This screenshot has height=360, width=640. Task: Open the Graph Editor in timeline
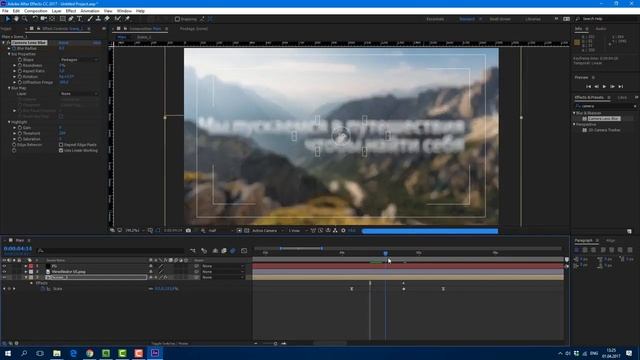(x=244, y=251)
